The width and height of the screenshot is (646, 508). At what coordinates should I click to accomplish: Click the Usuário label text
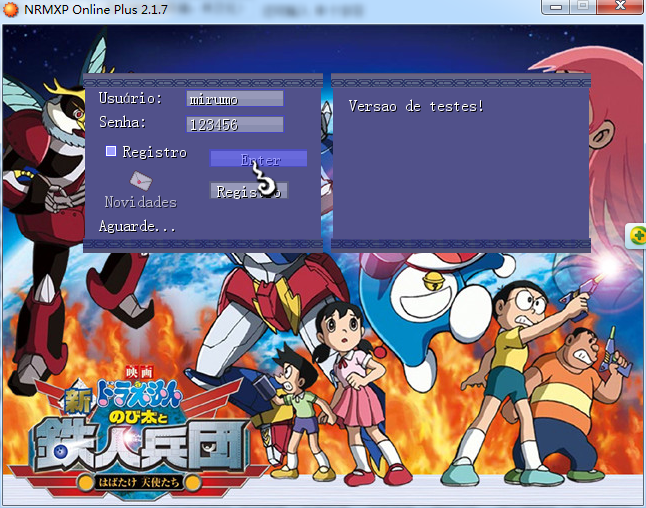[130, 98]
